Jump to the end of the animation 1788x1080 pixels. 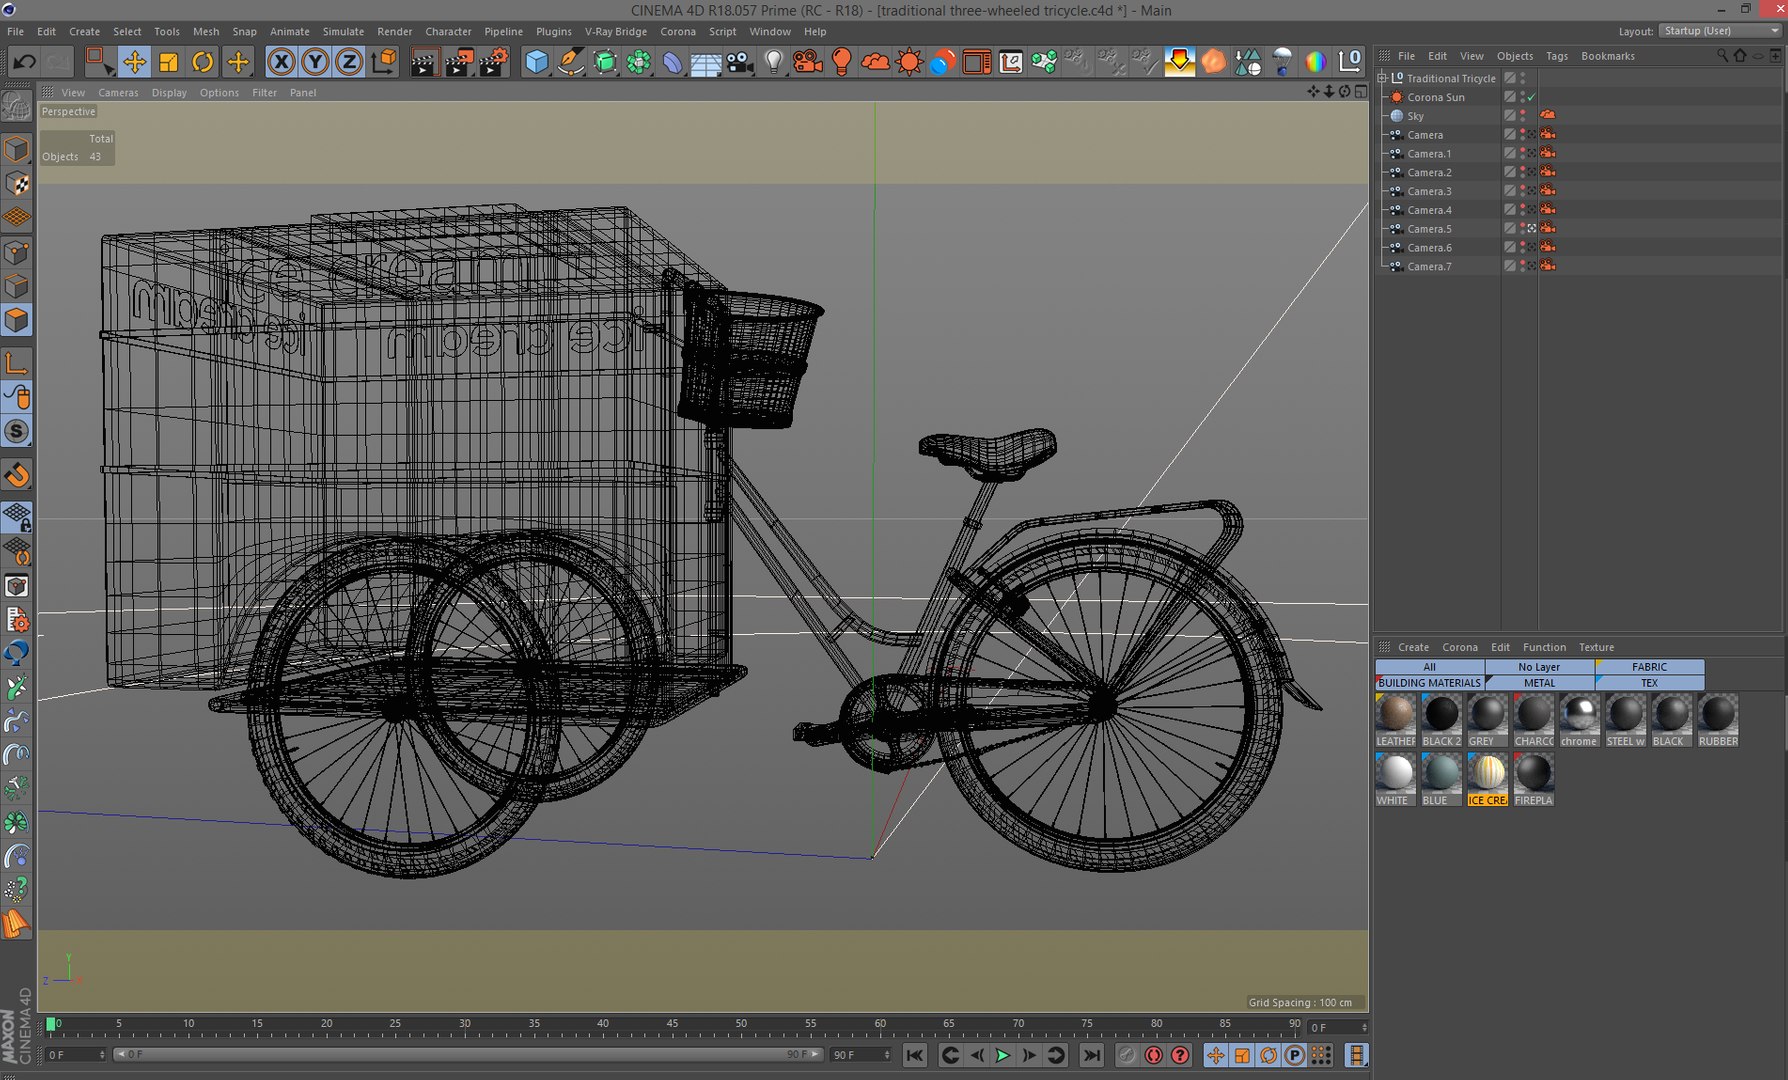tap(1092, 1055)
